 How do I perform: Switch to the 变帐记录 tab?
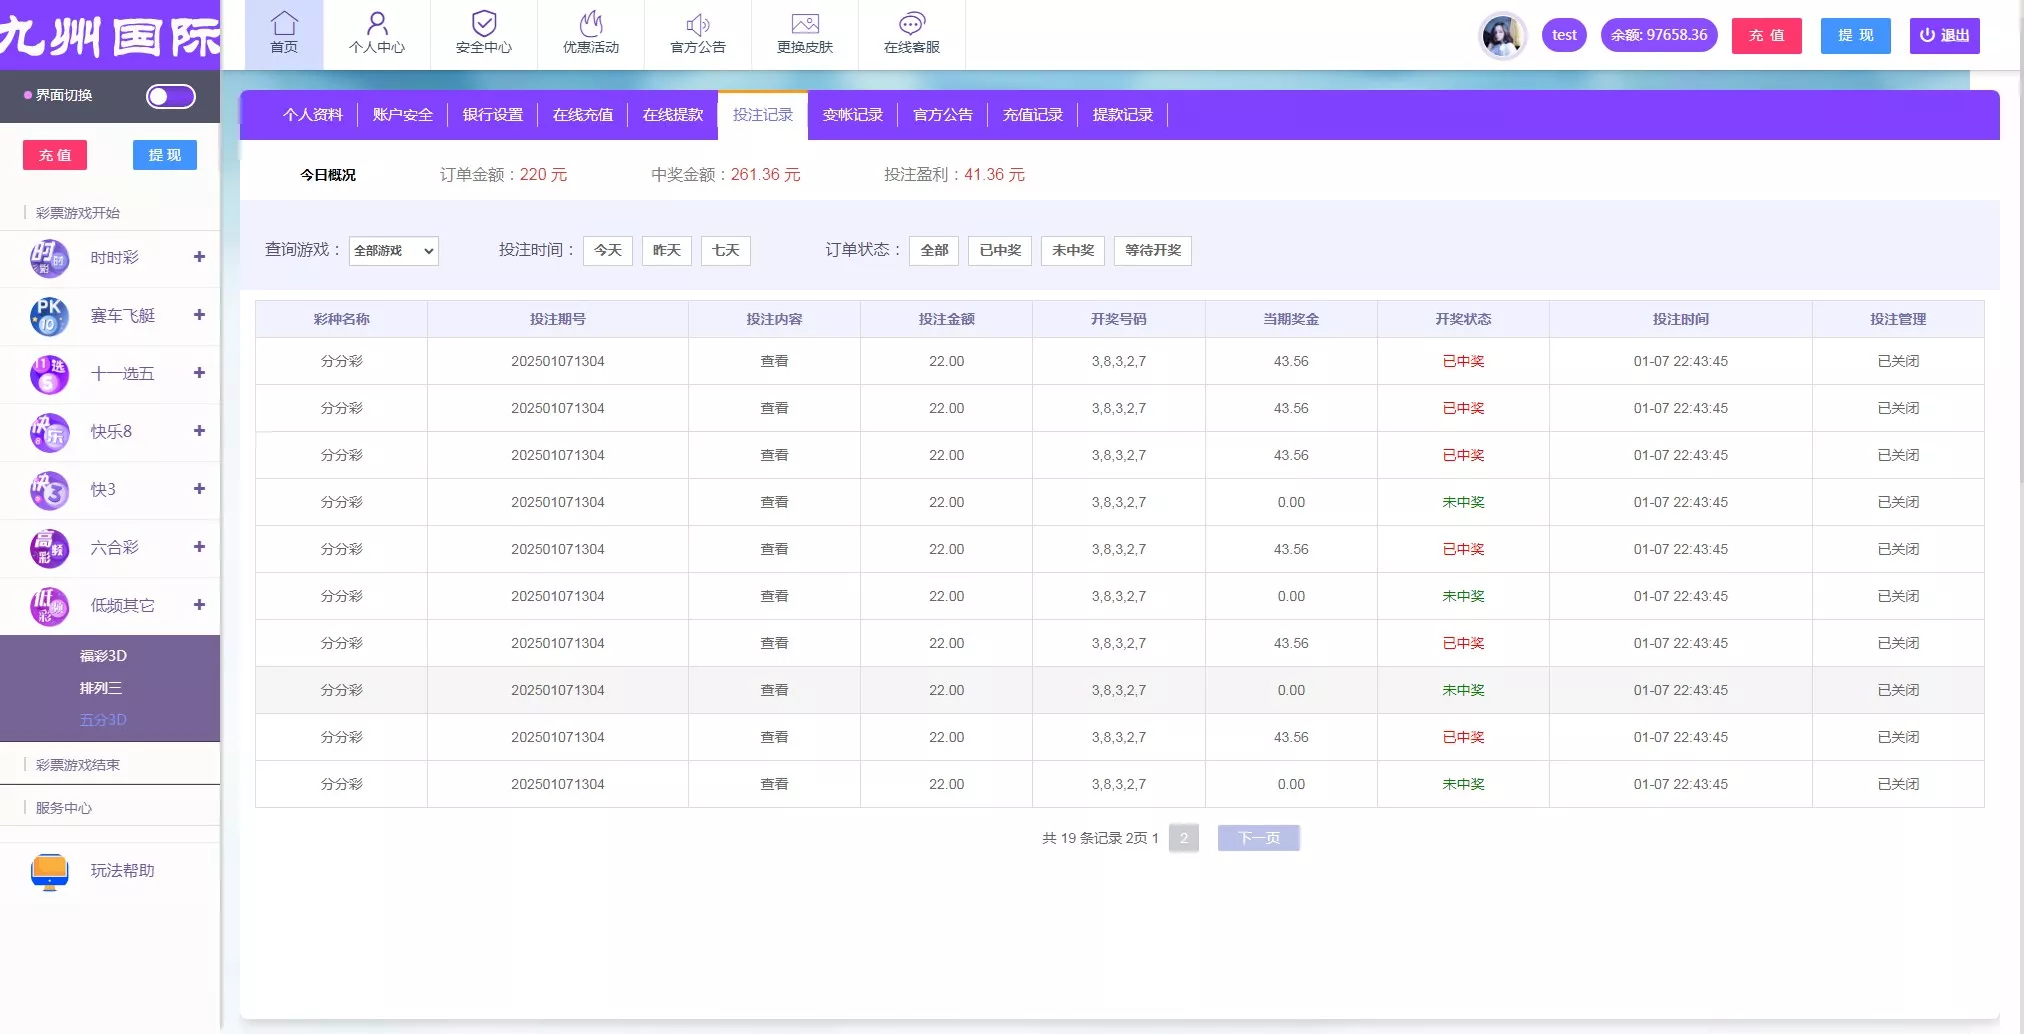coord(852,115)
